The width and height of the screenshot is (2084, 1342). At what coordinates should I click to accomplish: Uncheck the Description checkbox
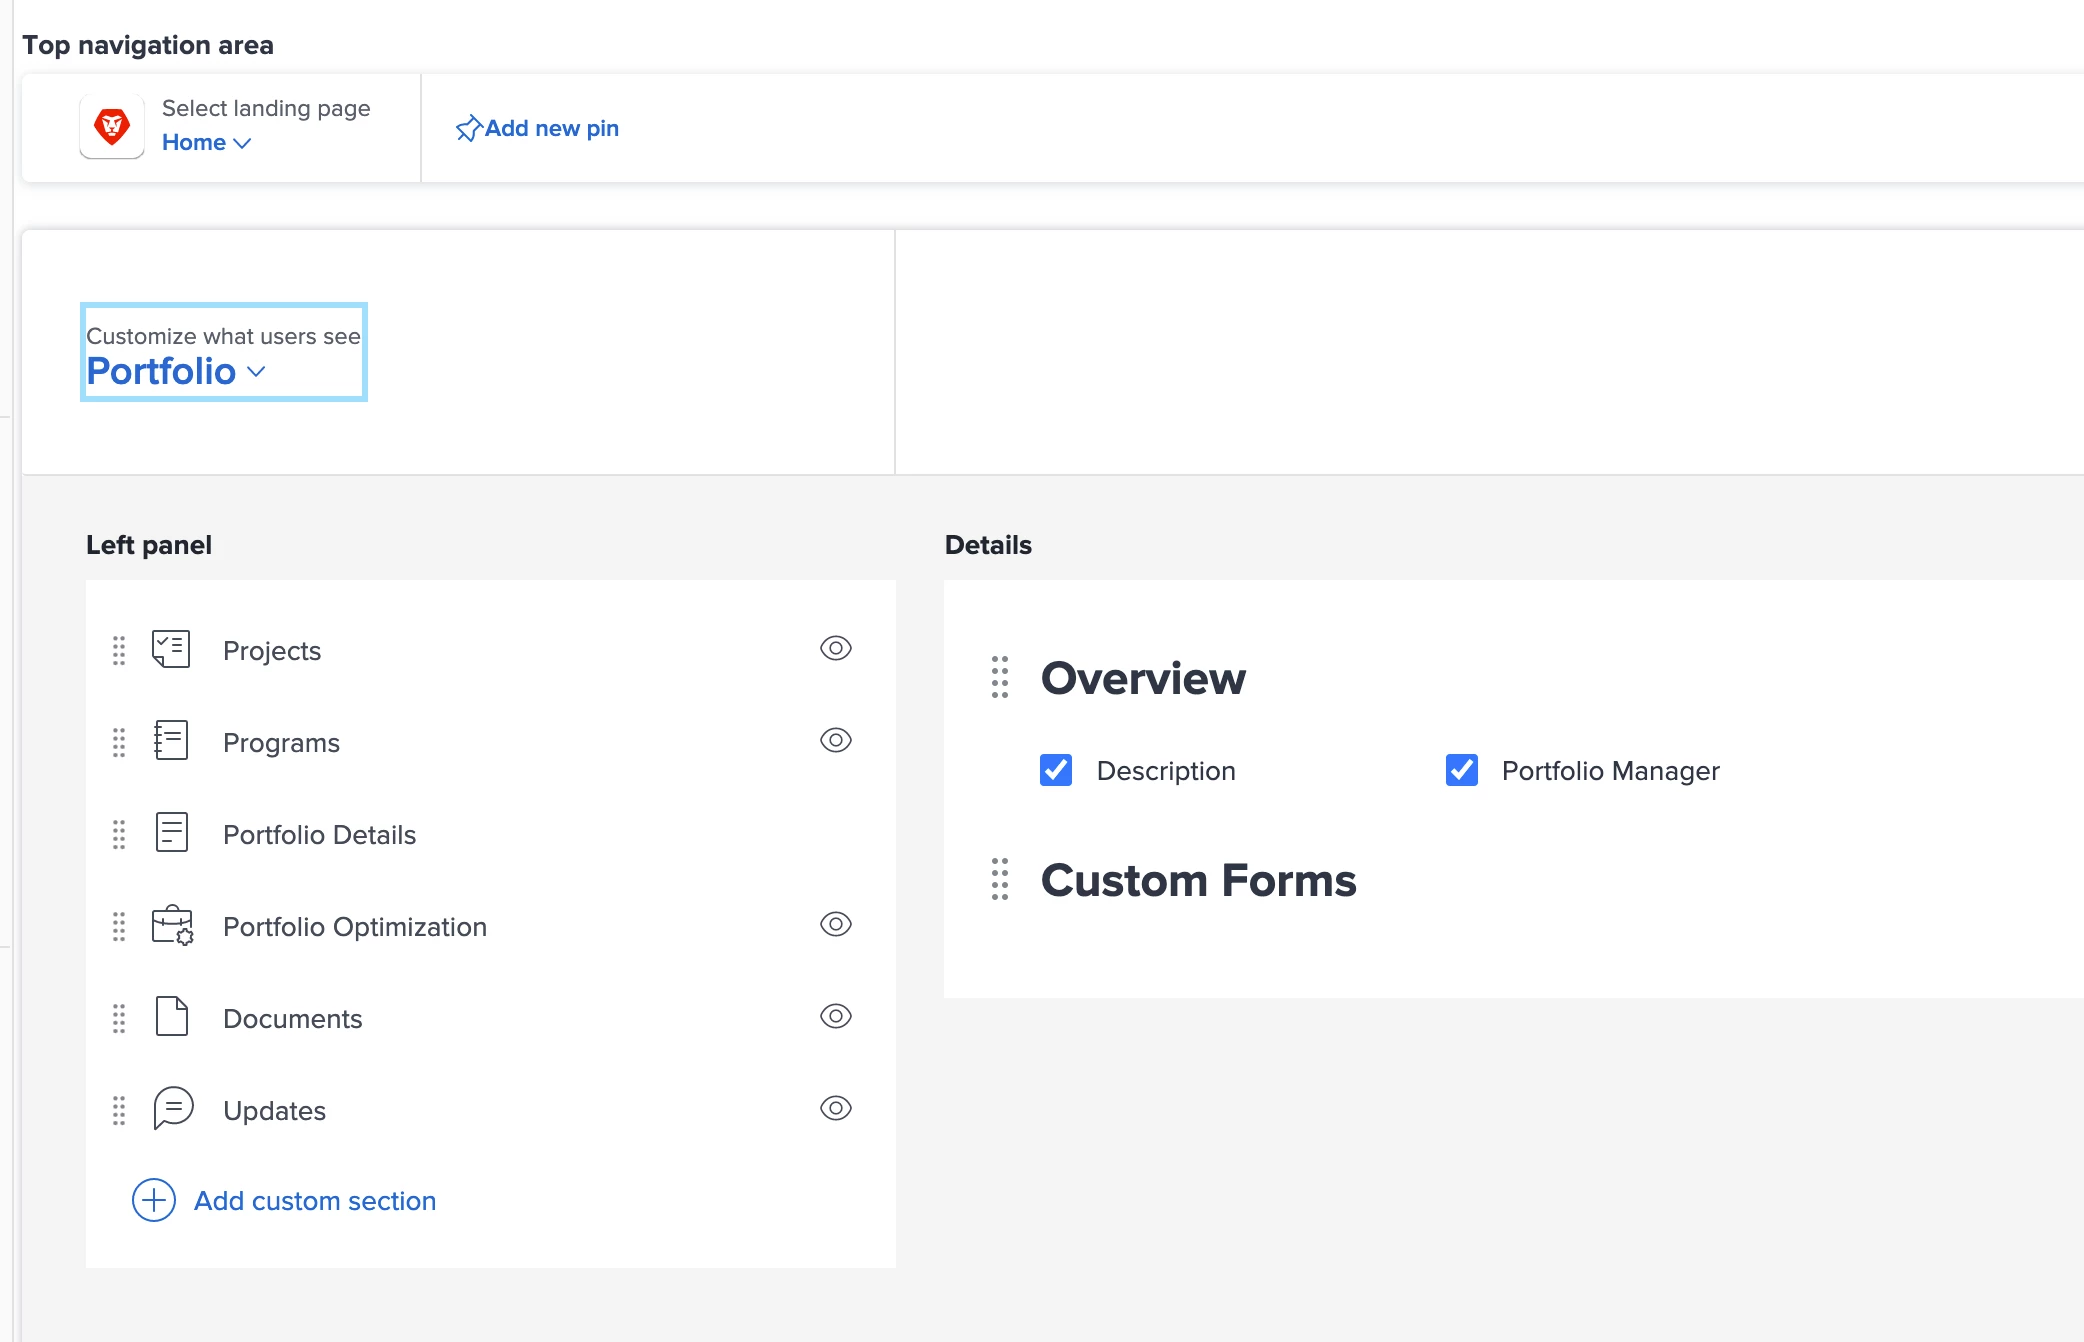(1056, 770)
